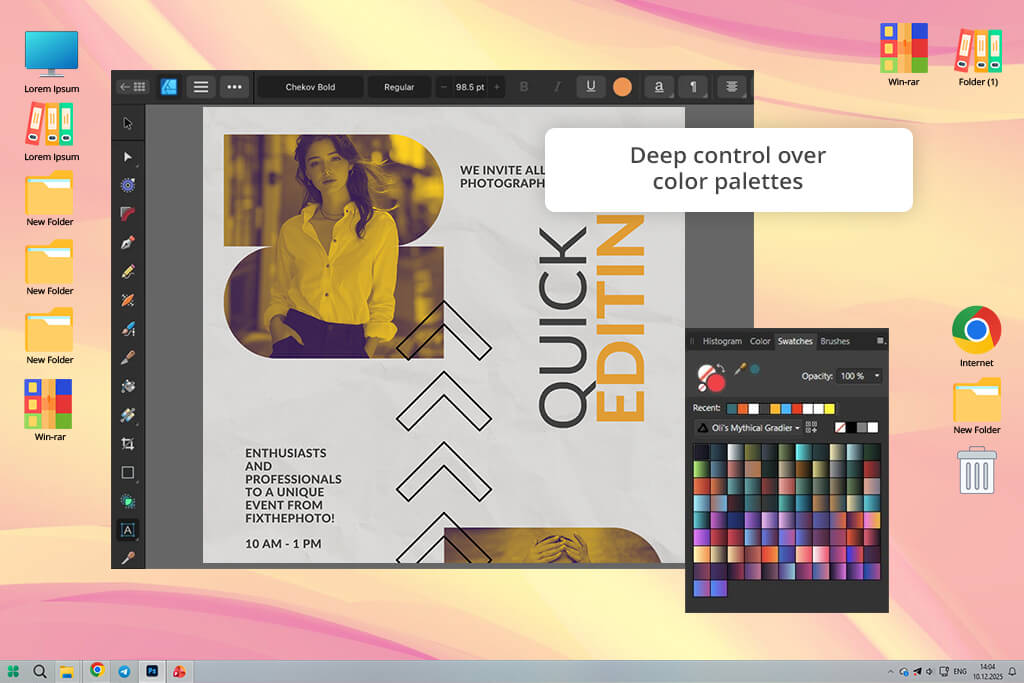
Task: Pick the eyedropper in Swatches panel
Action: click(740, 370)
